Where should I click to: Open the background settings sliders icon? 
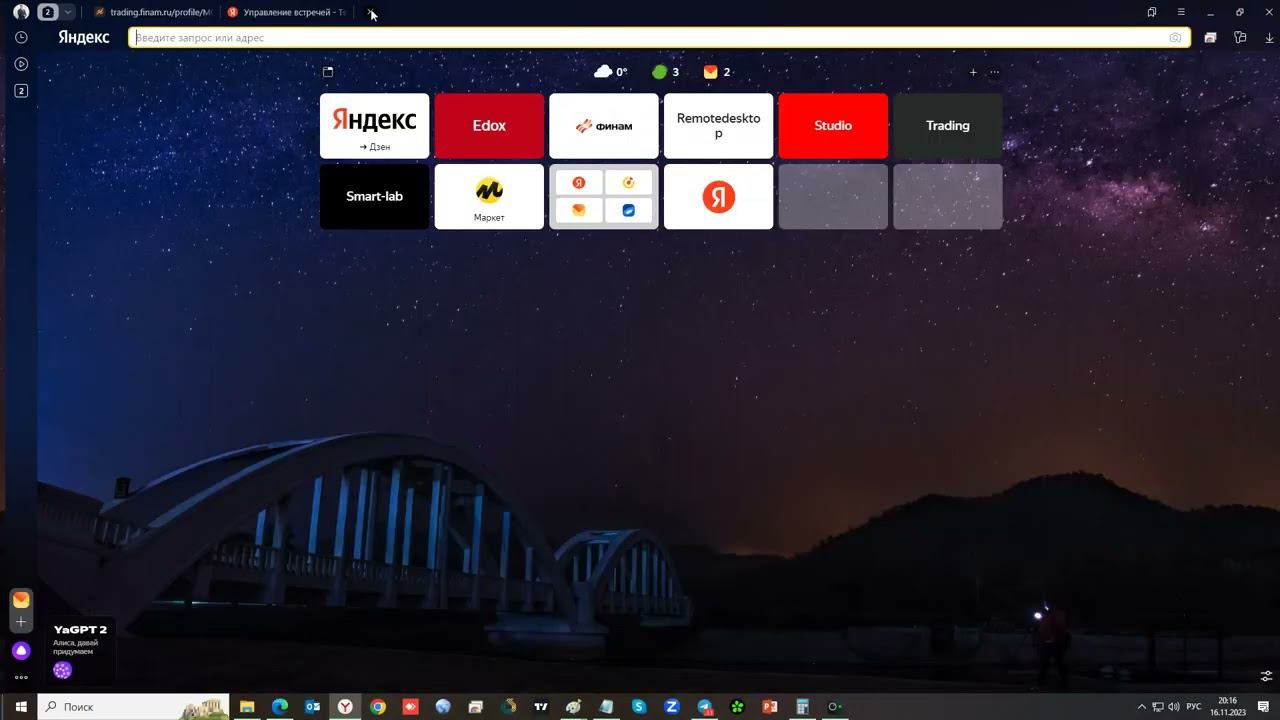coord(1266,677)
